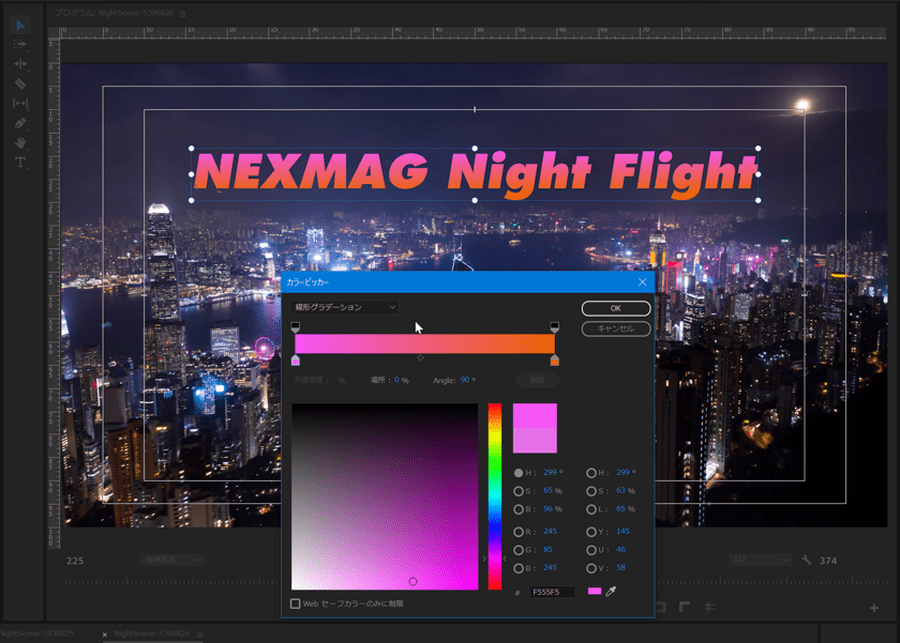Select the V radio button
900x643 pixels.
click(x=591, y=568)
